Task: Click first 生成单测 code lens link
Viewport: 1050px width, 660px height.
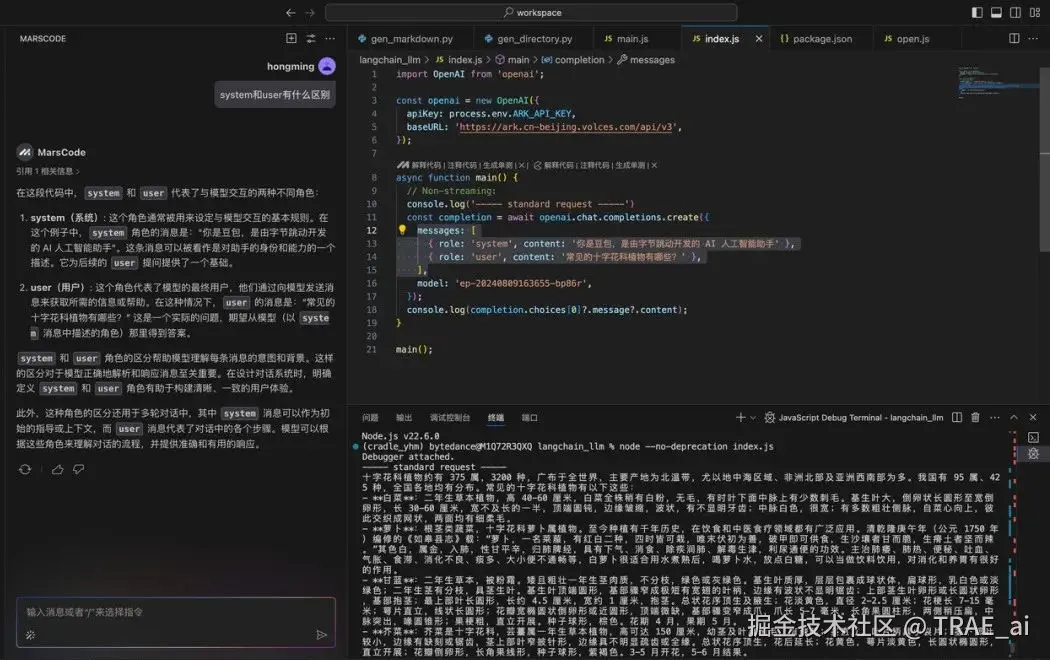Action: pyautogui.click(x=498, y=165)
